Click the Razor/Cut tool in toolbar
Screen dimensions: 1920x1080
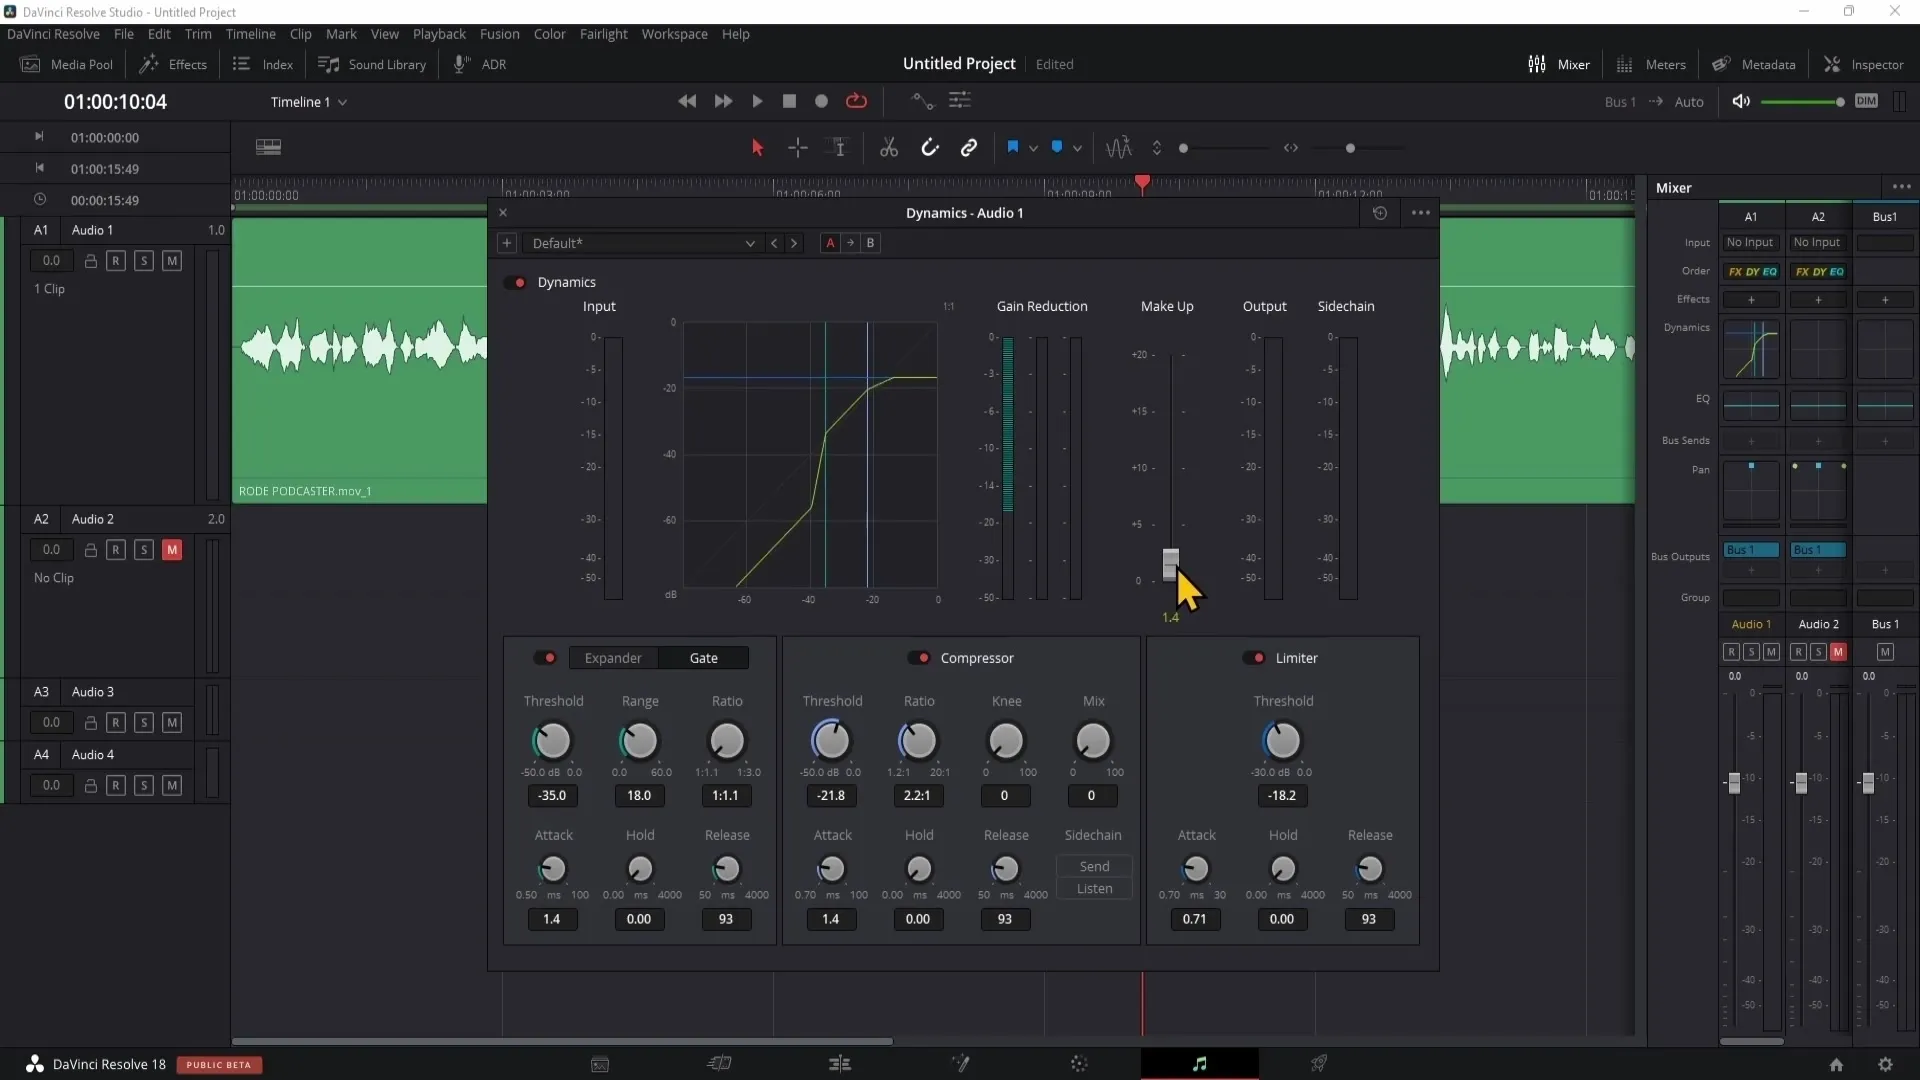(891, 148)
